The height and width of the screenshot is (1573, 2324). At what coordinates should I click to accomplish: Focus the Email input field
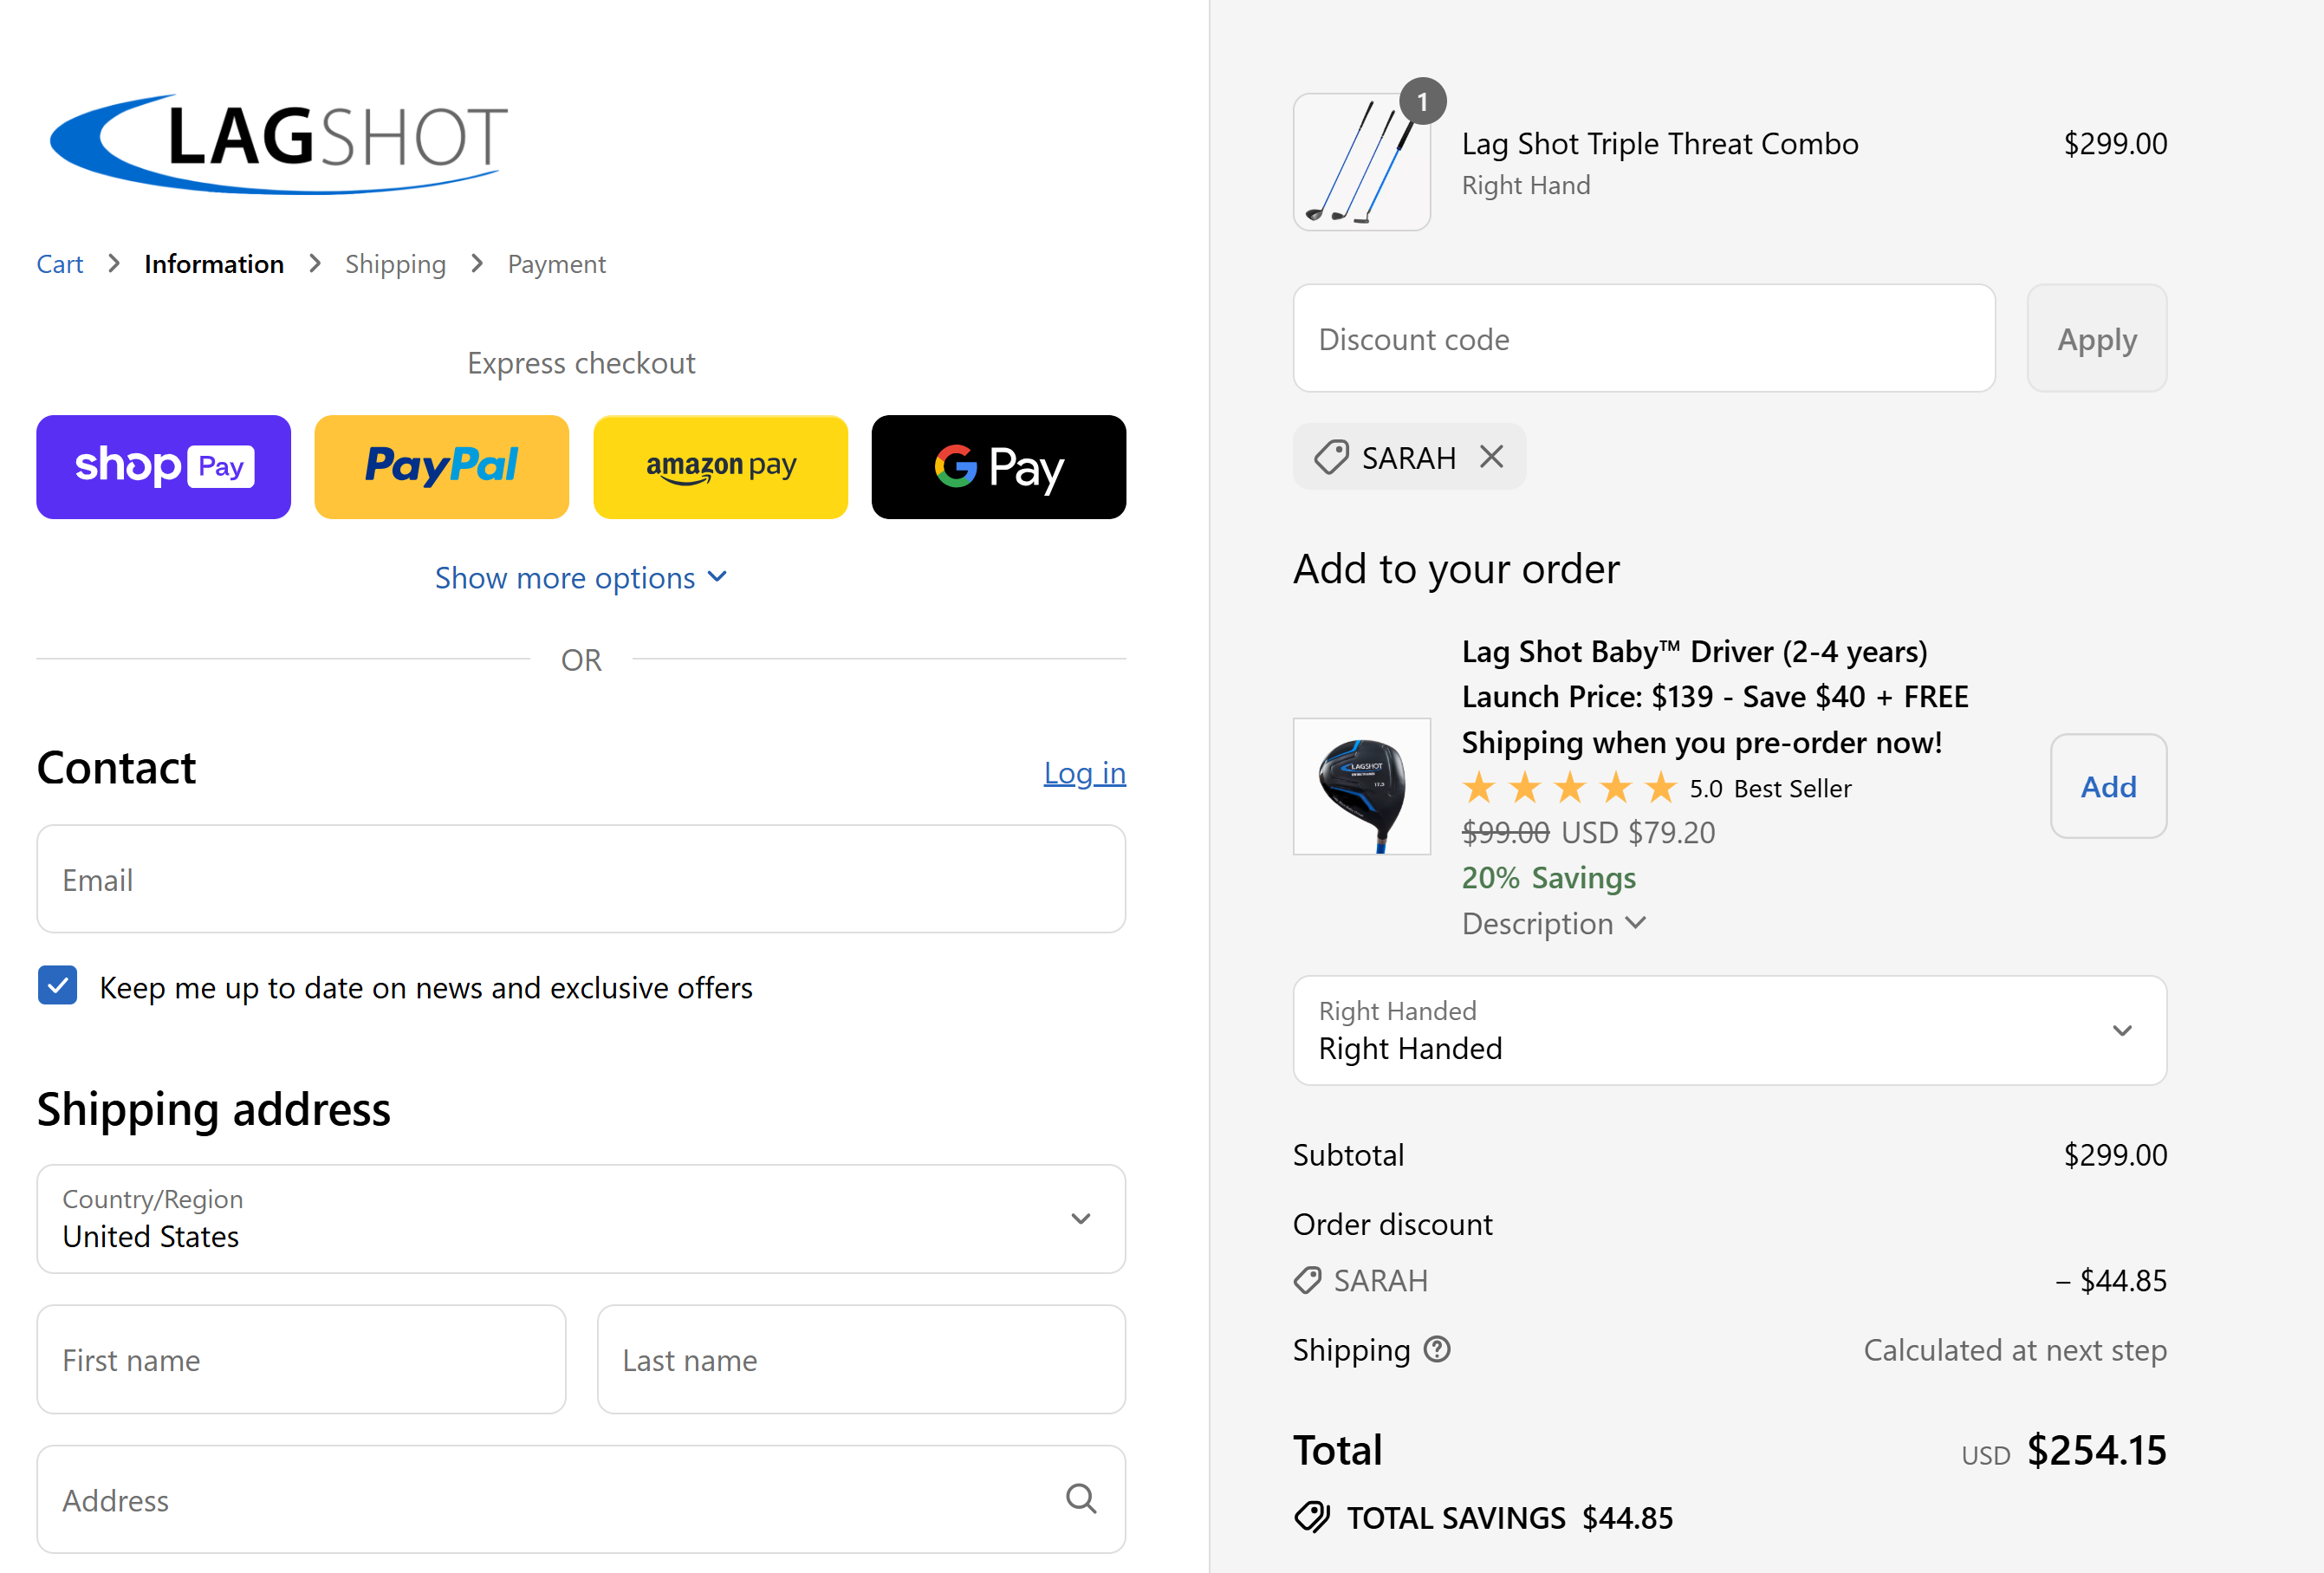[x=581, y=879]
